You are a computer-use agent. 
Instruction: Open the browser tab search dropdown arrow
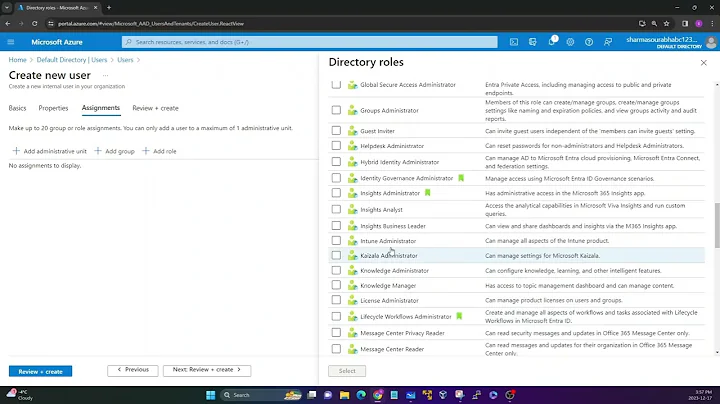[x=7, y=8]
